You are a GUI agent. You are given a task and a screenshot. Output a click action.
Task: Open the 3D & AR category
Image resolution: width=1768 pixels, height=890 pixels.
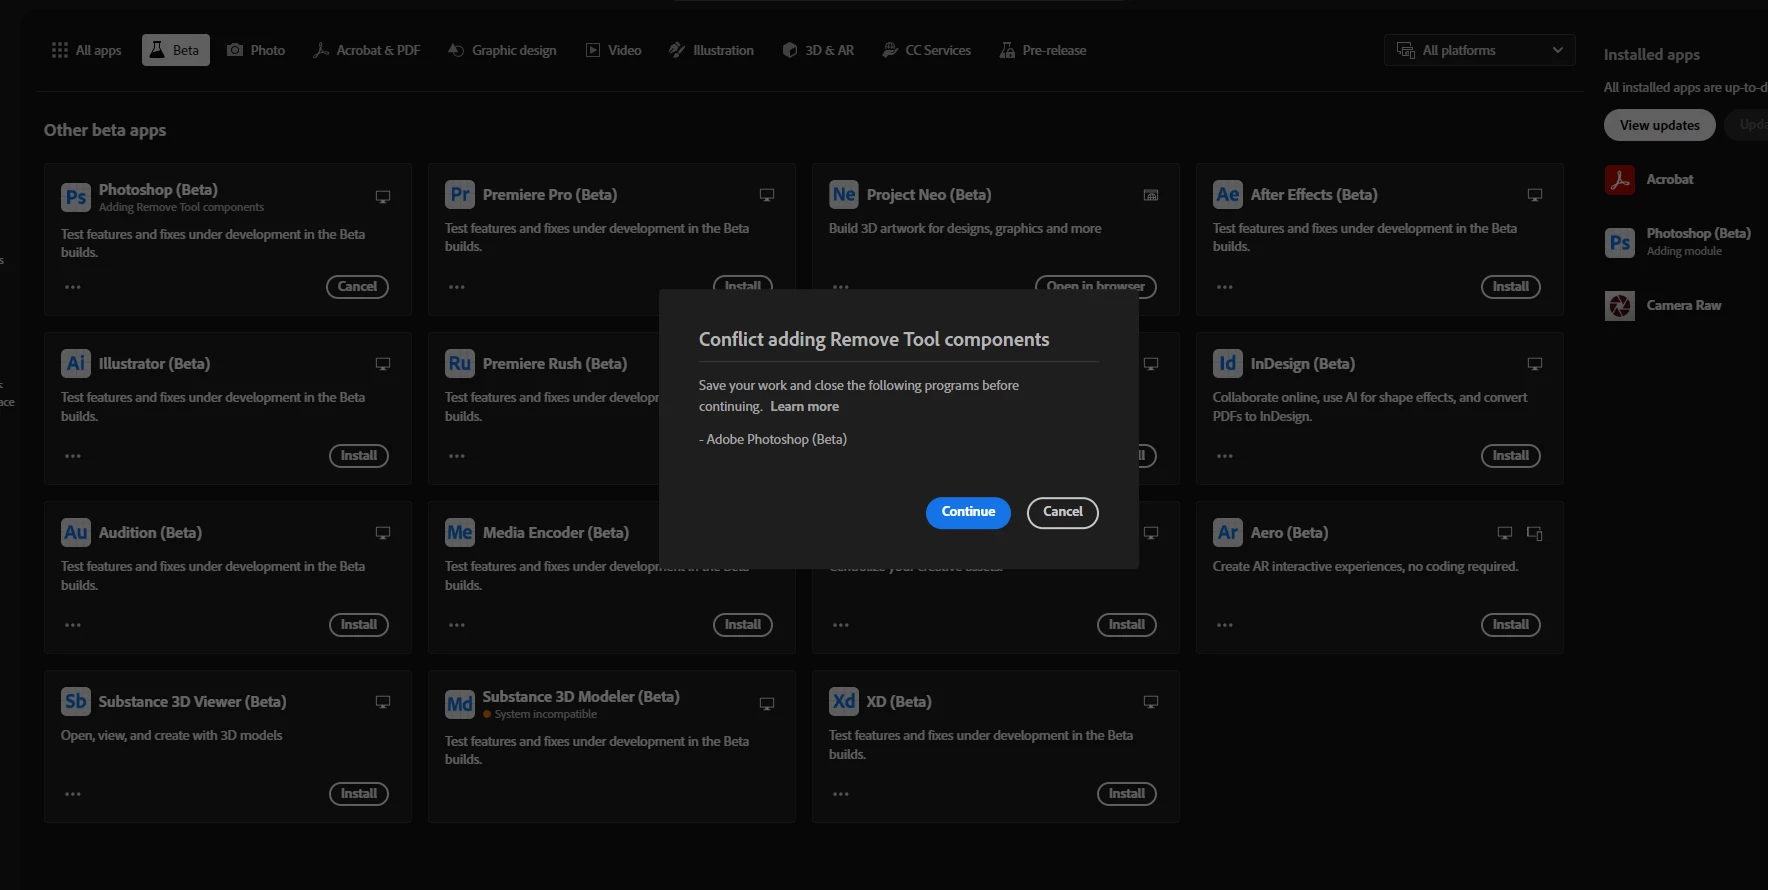coord(818,50)
